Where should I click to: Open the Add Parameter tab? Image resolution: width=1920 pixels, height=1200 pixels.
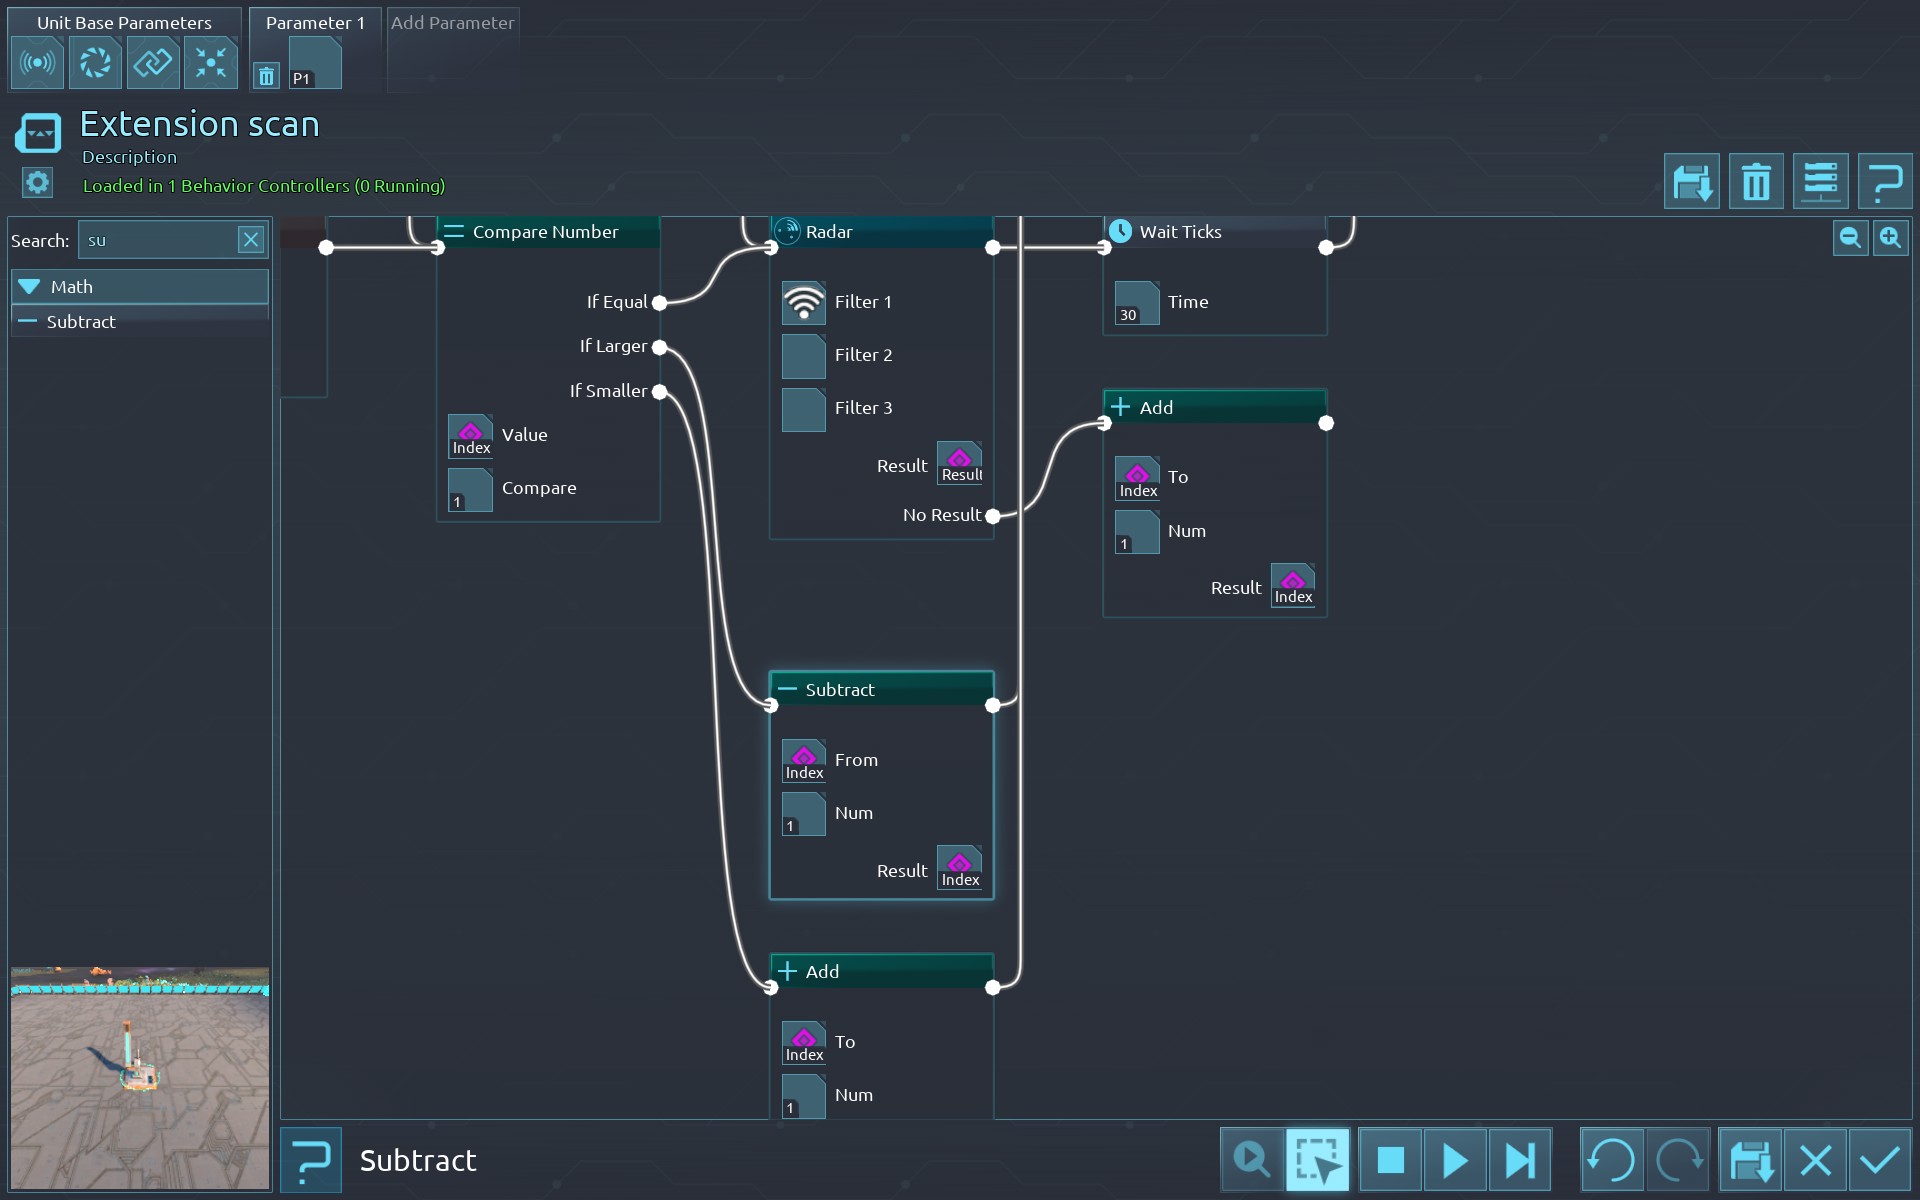(452, 23)
